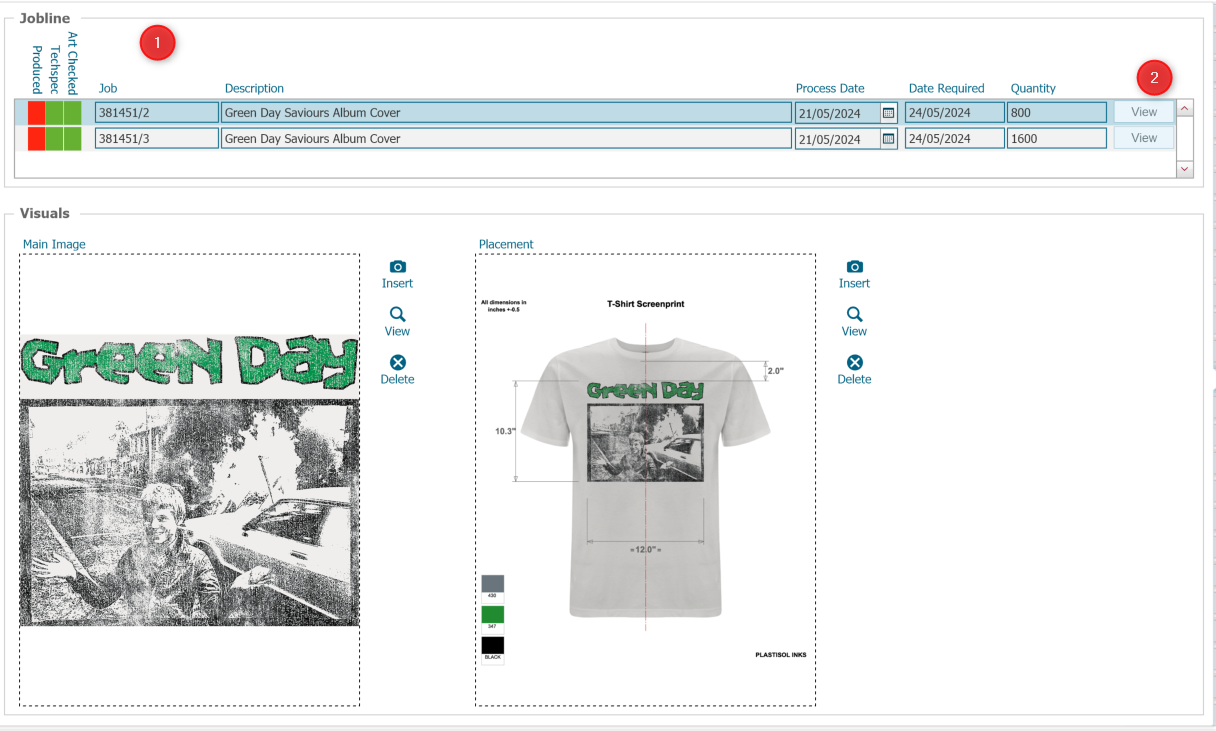This screenshot has width=1216, height=731.
Task: Click Date Required field for job 381451/3
Action: [955, 138]
